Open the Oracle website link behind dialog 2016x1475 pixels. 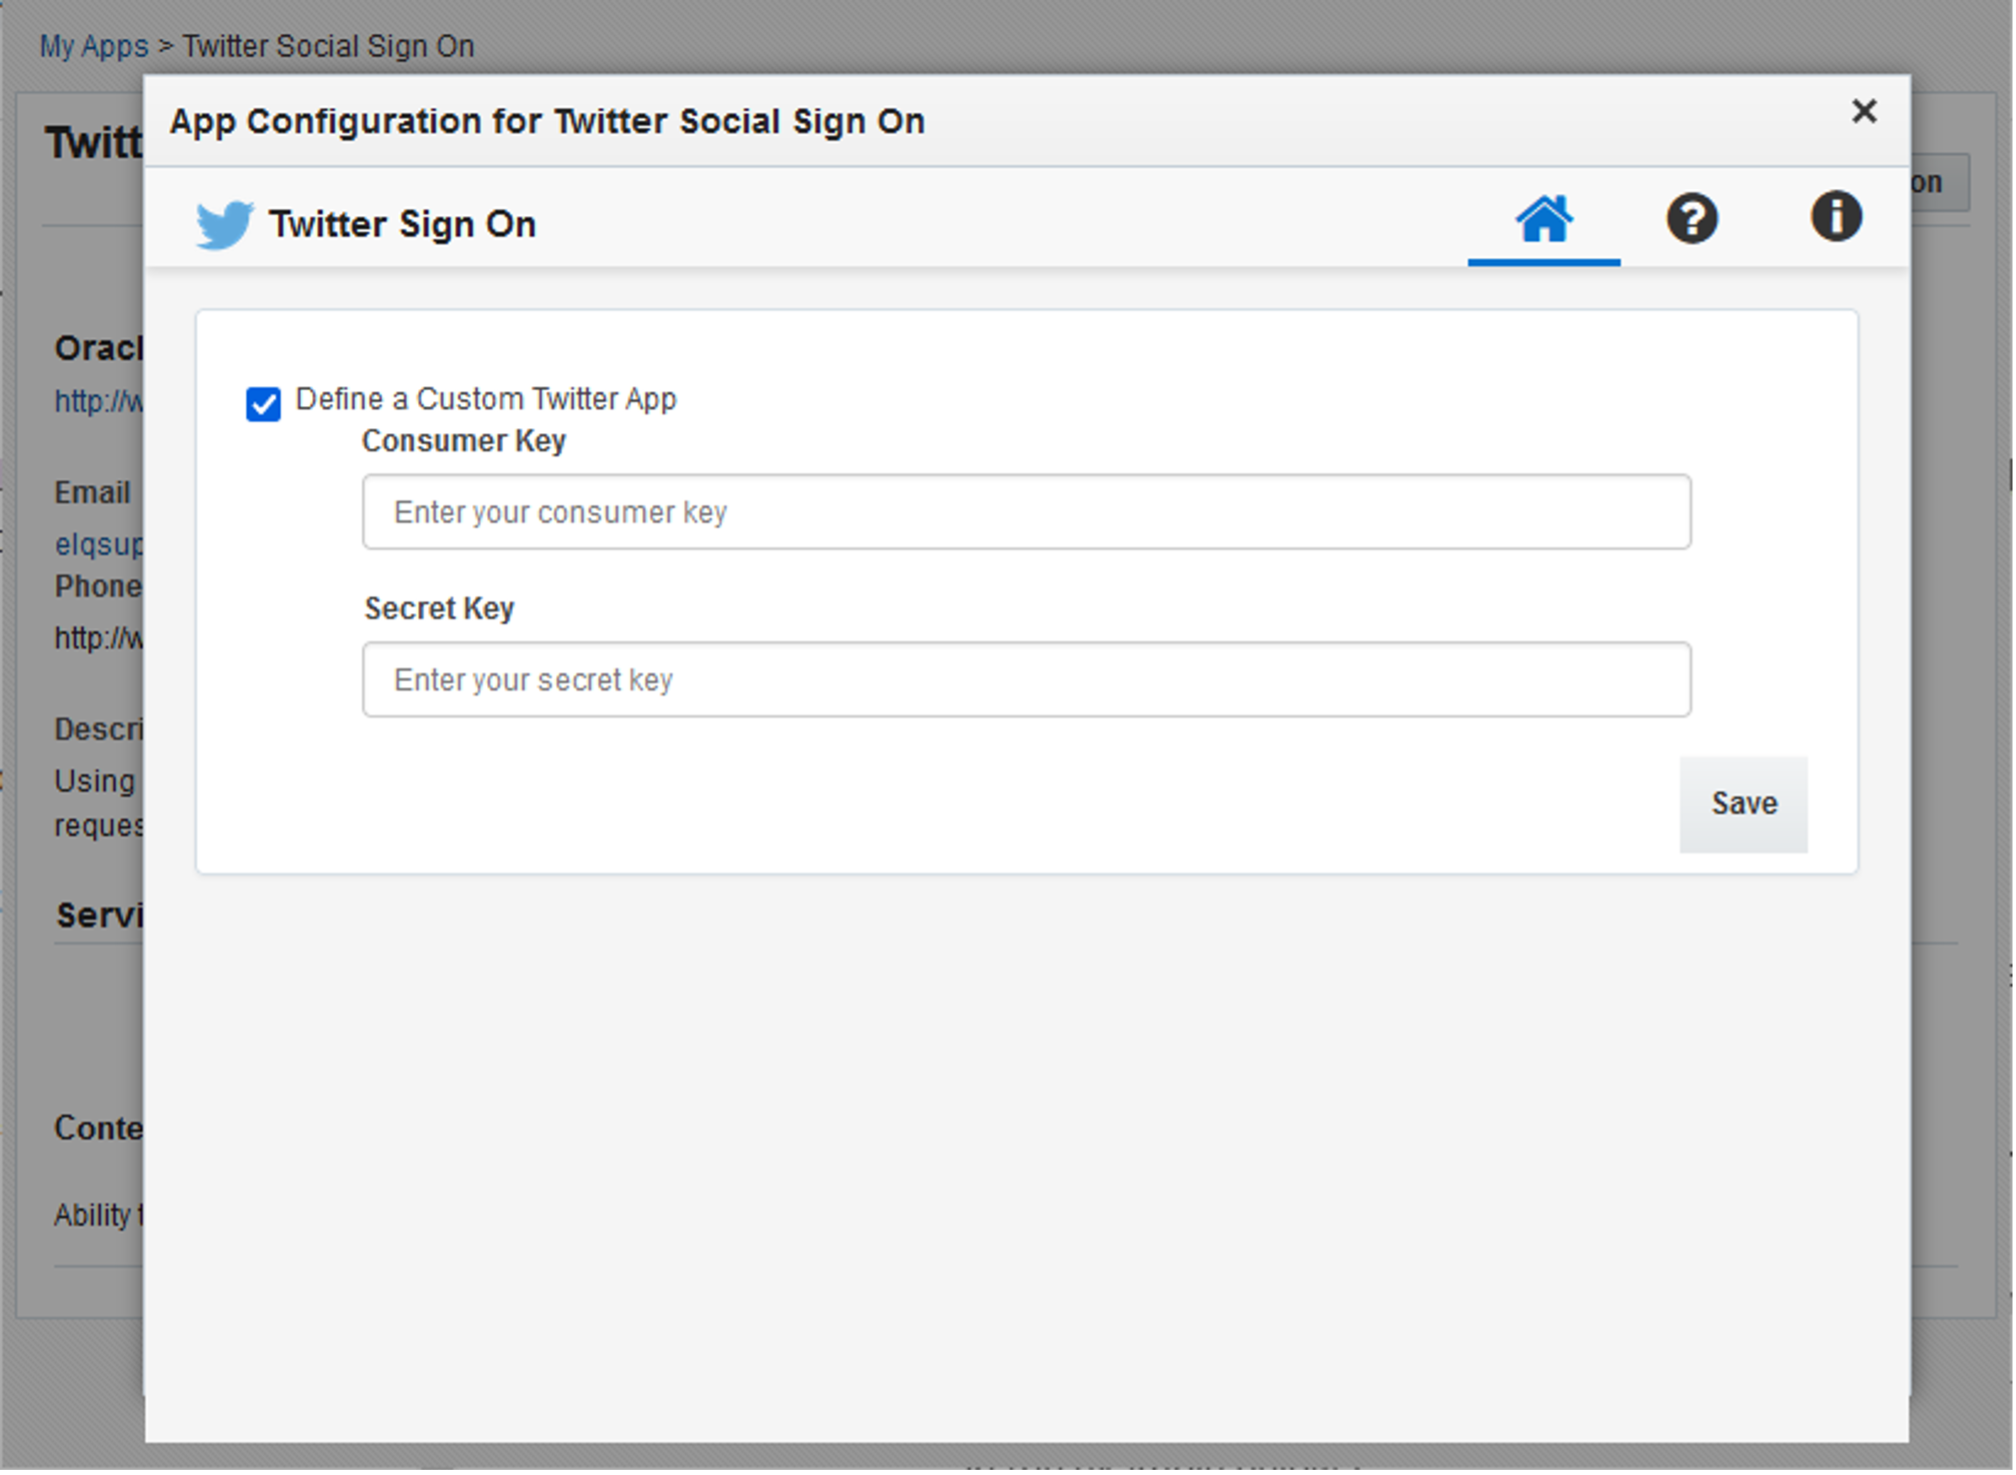[x=99, y=402]
